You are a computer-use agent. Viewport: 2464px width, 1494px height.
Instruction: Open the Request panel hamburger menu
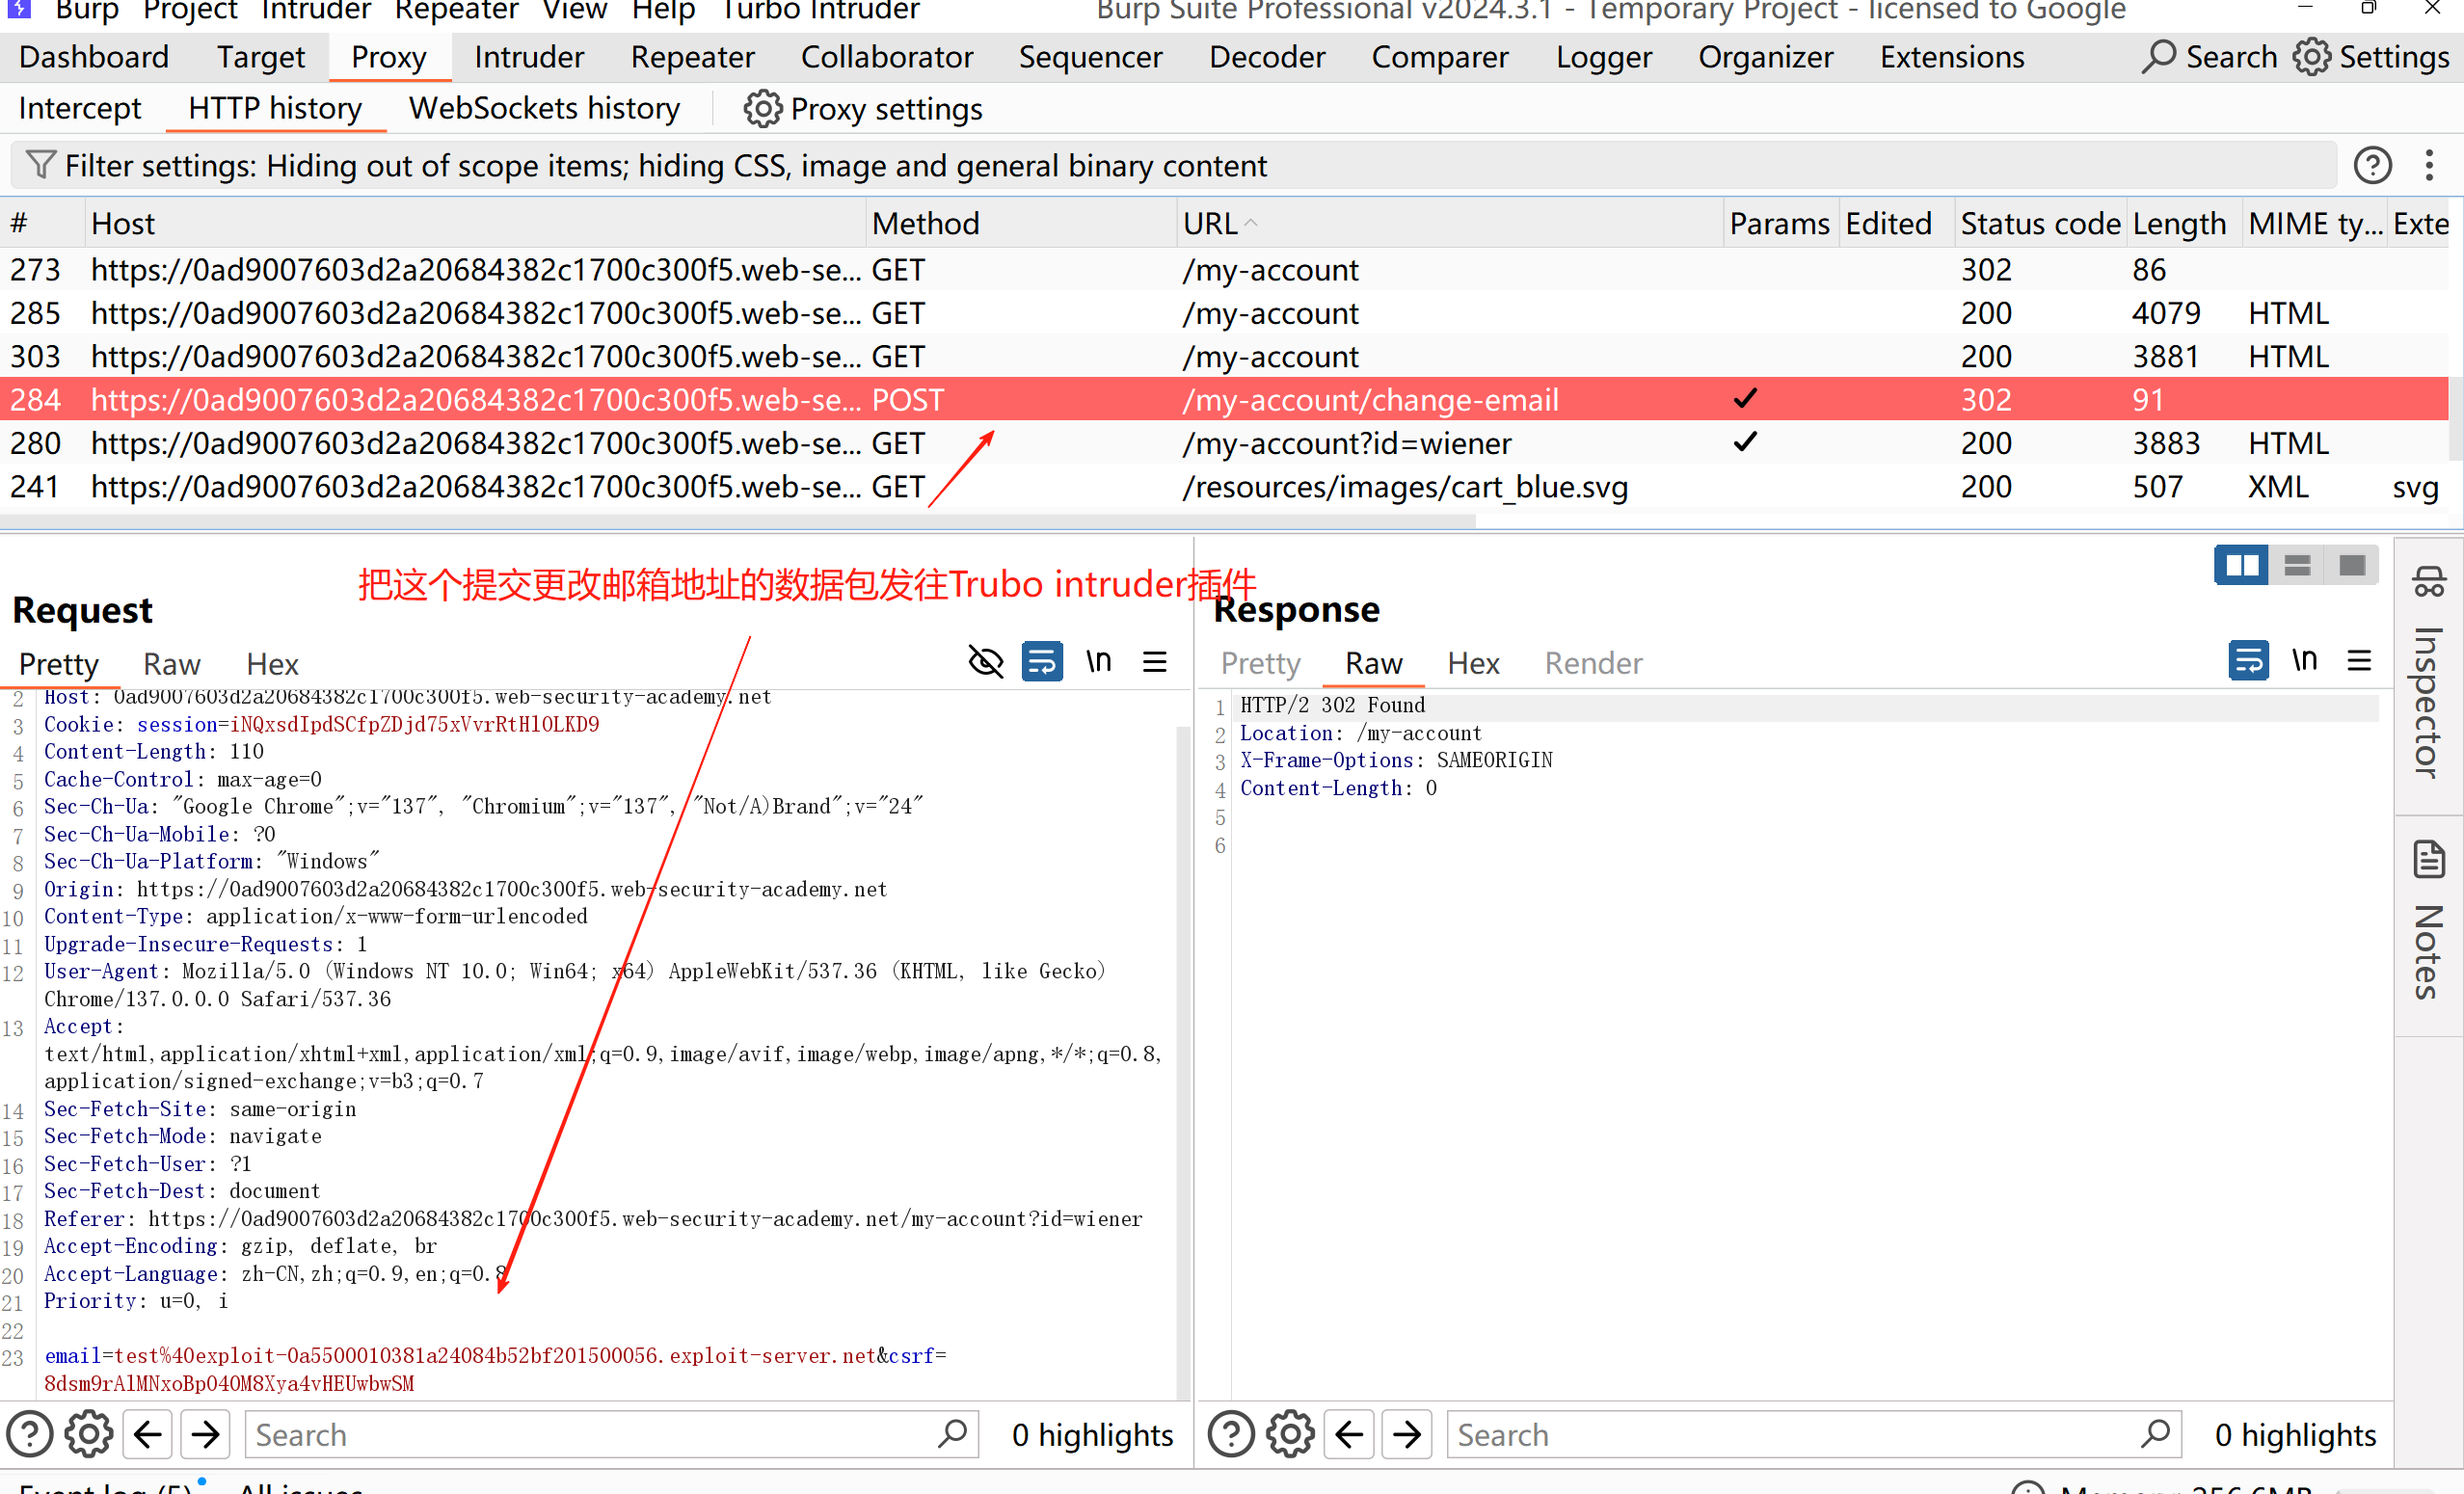pos(1154,661)
